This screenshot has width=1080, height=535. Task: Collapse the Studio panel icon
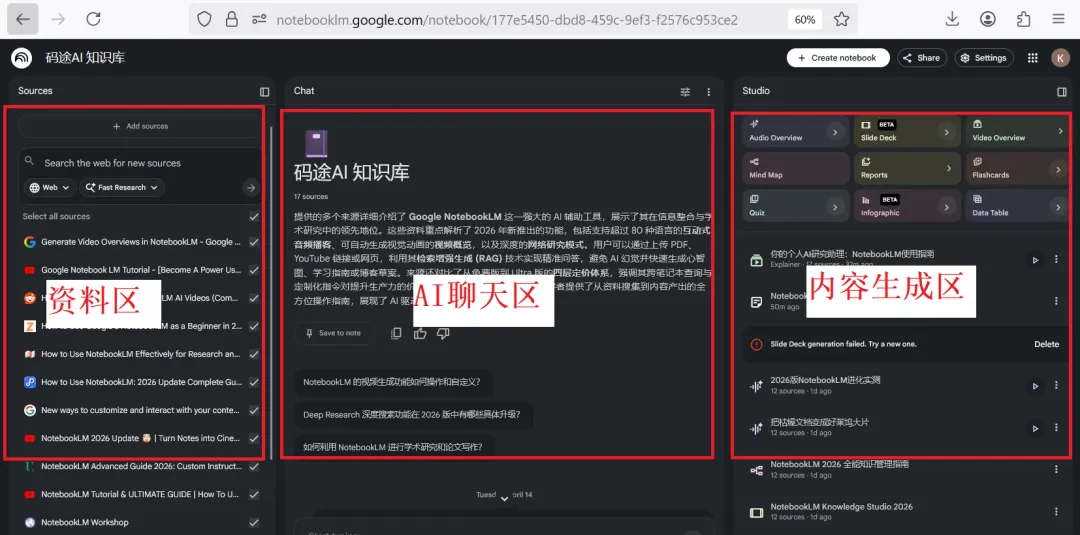[1061, 92]
